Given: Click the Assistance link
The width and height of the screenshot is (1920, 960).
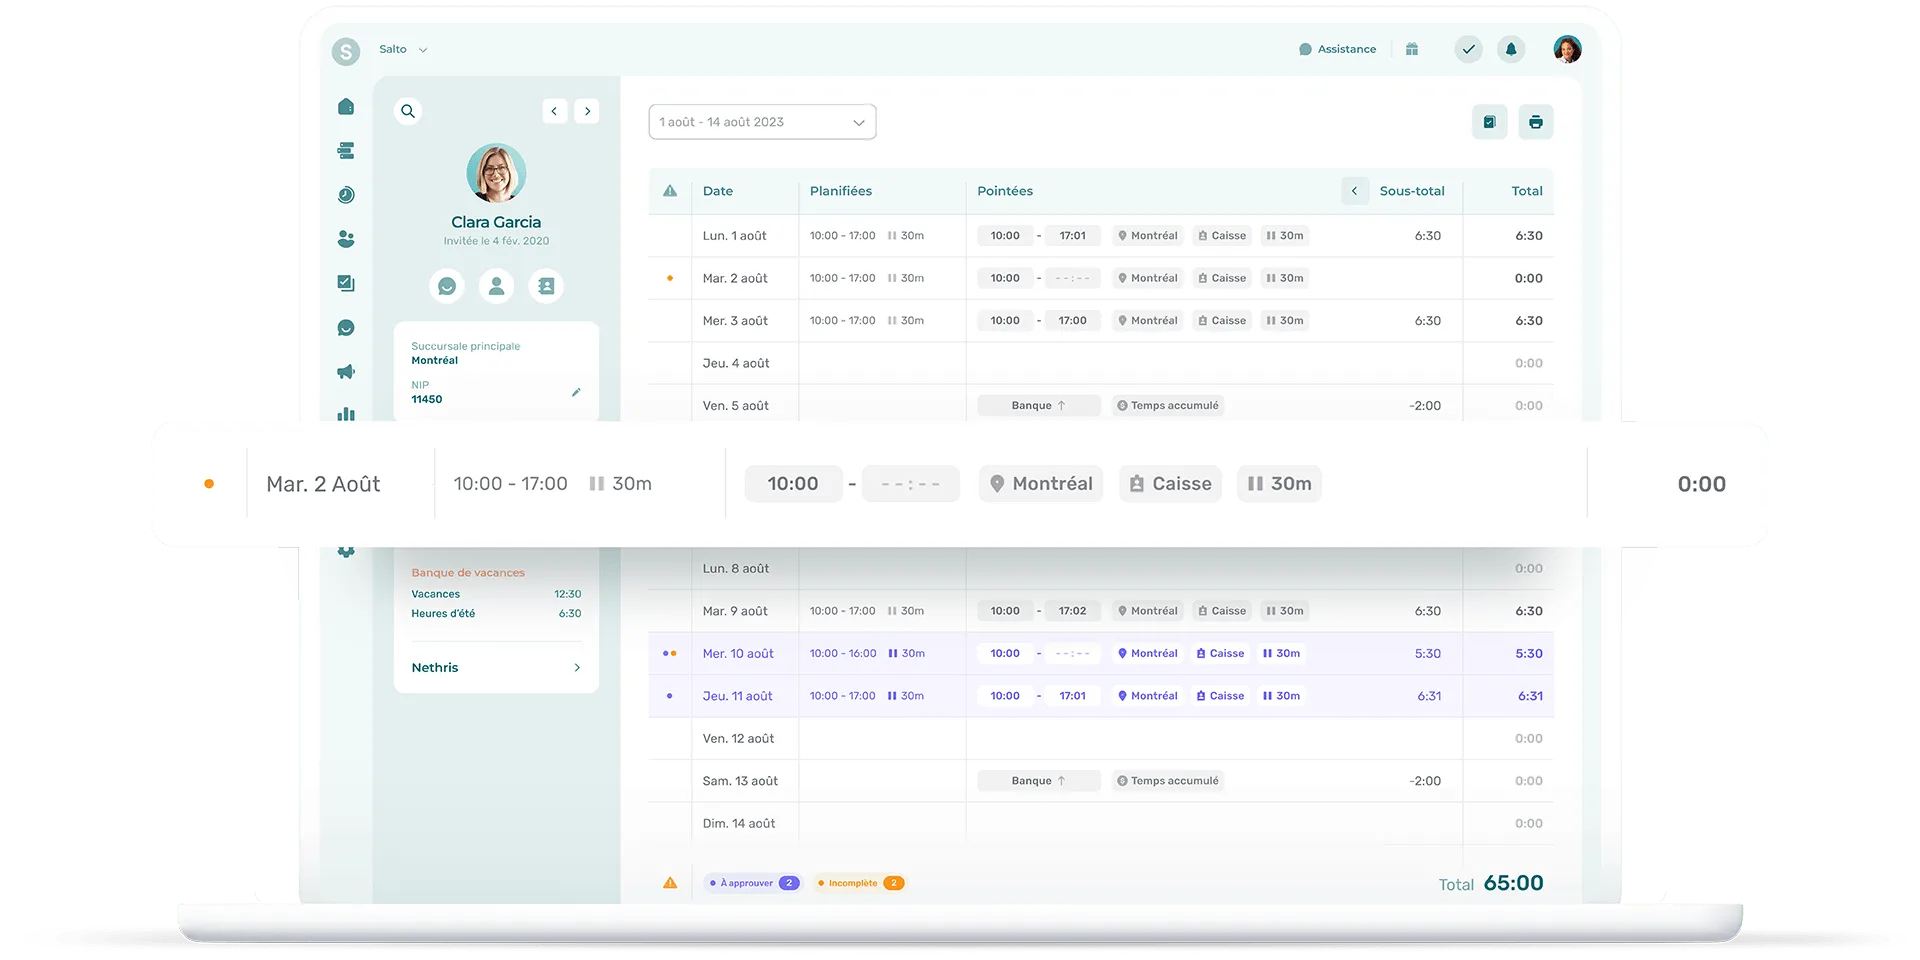Looking at the screenshot, I should coord(1337,49).
